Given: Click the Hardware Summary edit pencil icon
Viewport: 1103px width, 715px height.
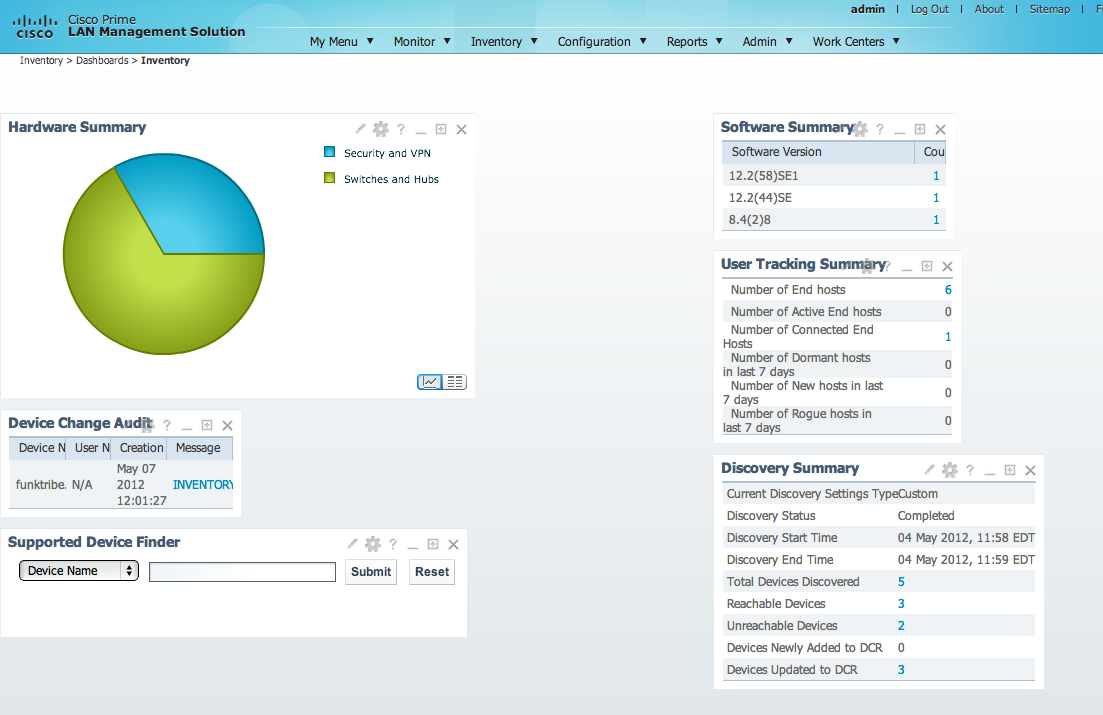Looking at the screenshot, I should pos(361,129).
